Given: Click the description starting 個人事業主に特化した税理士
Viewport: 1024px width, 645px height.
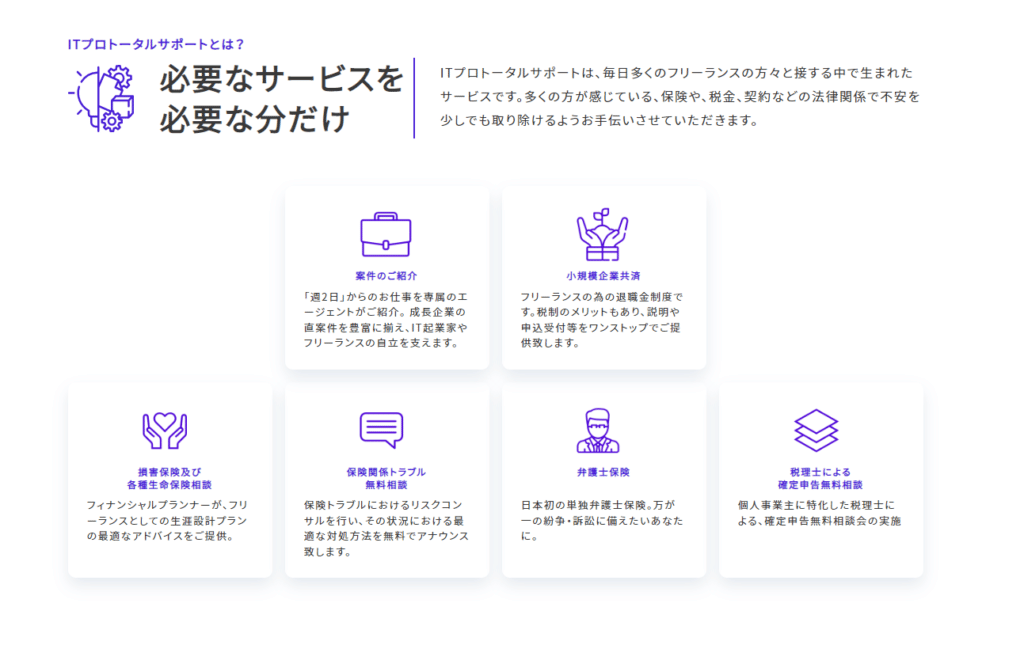Looking at the screenshot, I should 820,513.
